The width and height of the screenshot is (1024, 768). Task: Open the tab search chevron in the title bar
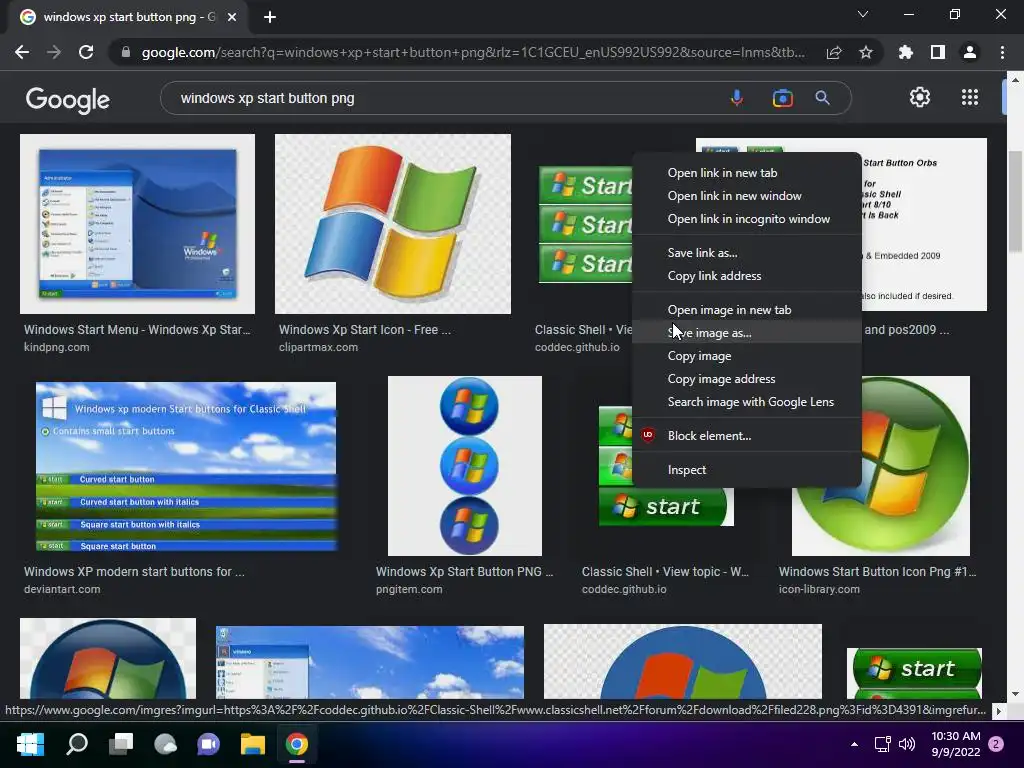click(x=863, y=14)
